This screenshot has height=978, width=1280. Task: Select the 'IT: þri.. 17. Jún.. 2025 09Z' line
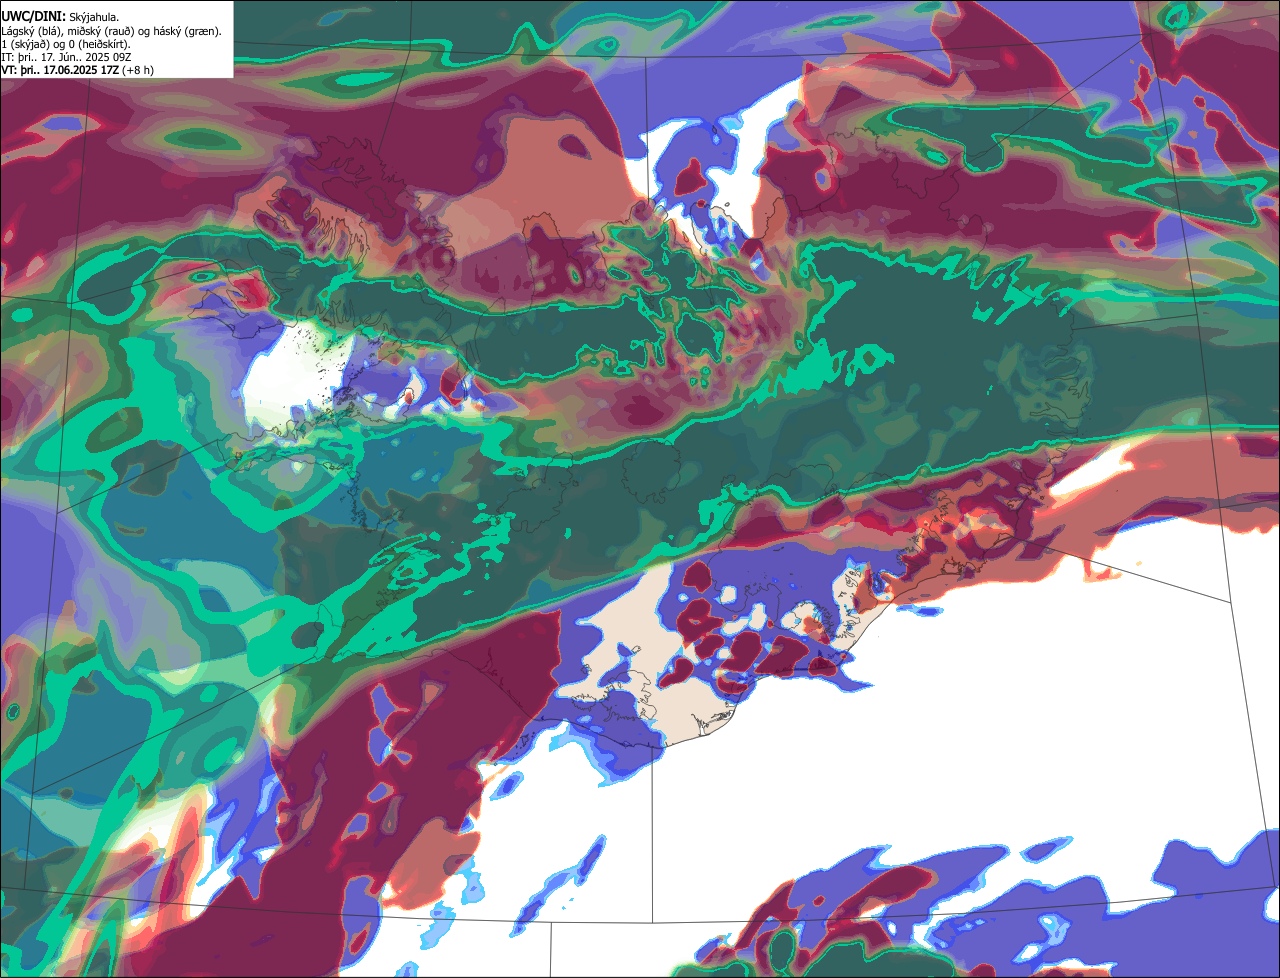click(66, 57)
